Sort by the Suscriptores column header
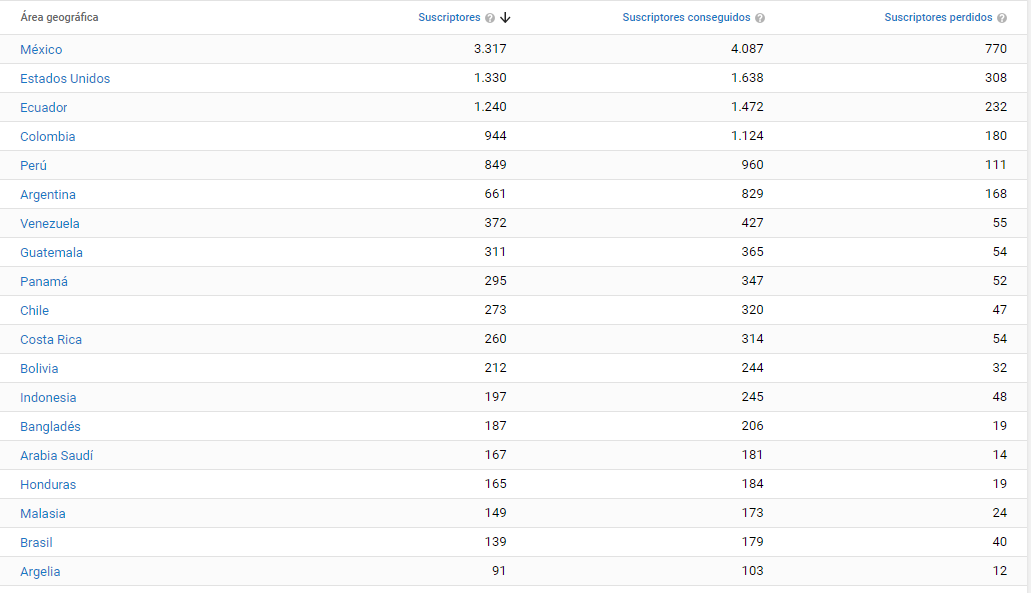1031x593 pixels. 449,18
